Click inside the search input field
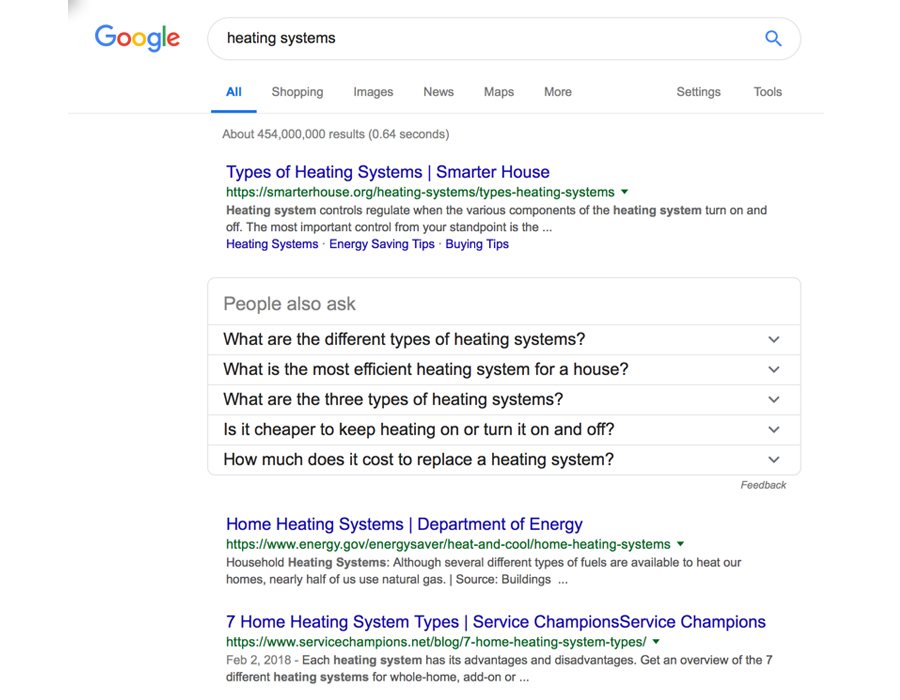 coord(450,38)
